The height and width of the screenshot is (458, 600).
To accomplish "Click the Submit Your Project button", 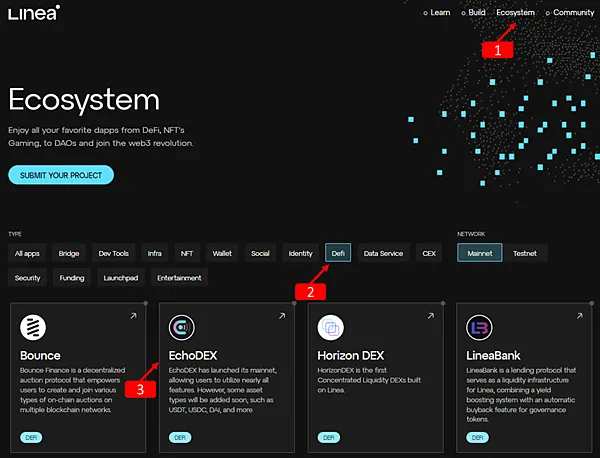I will [61, 175].
